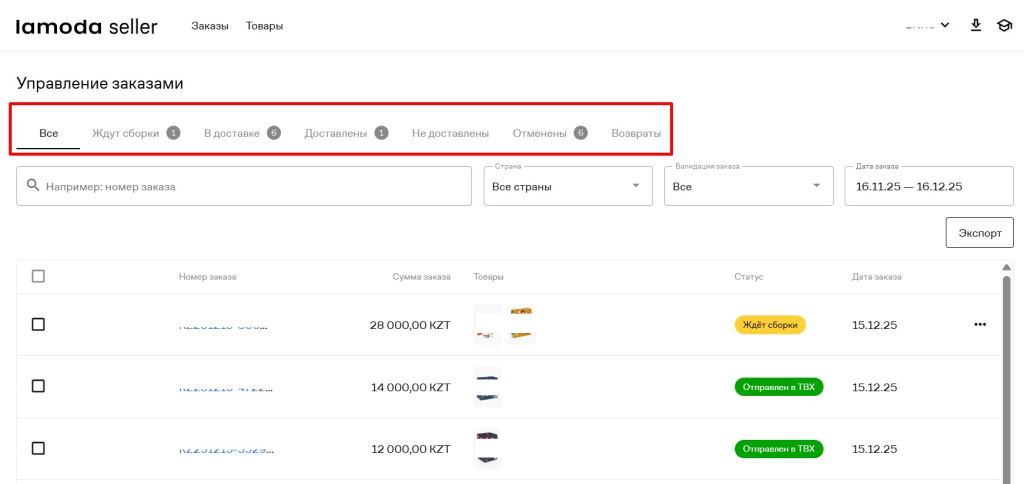The image size is (1024, 484).
Task: Open the graduation cap training icon
Action: (x=1004, y=26)
